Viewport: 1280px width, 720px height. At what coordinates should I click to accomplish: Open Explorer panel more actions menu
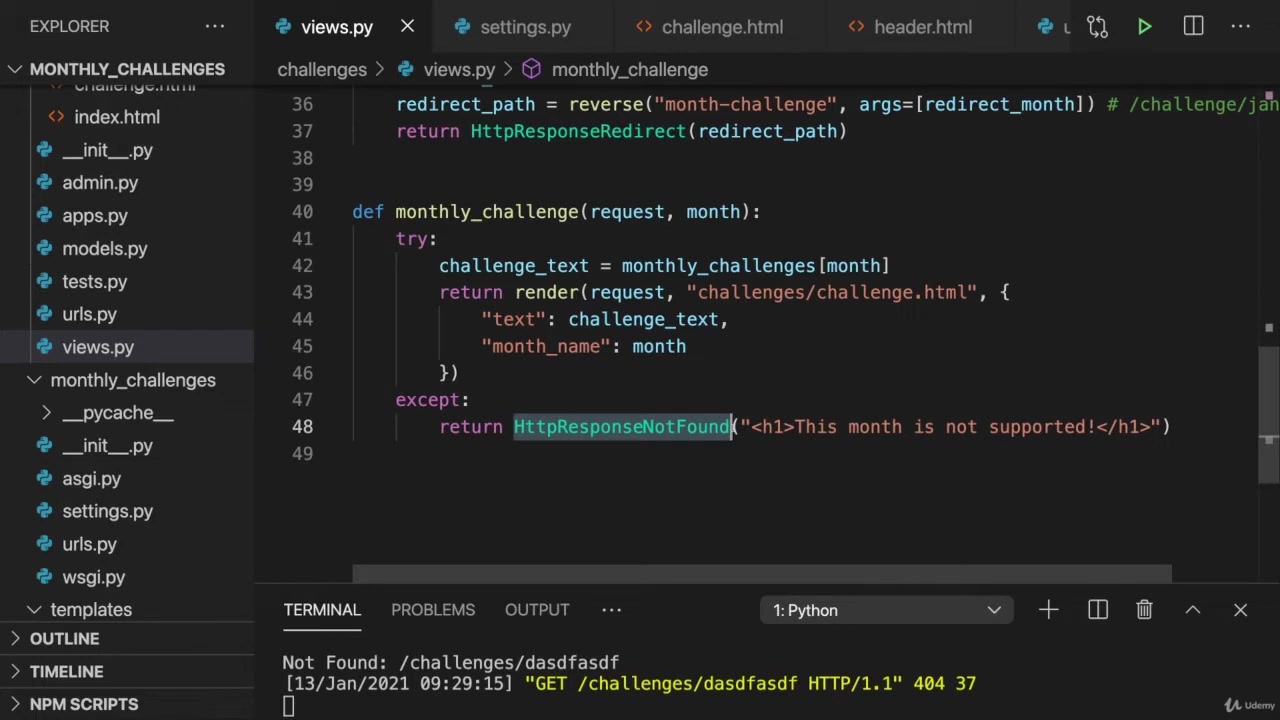click(215, 27)
